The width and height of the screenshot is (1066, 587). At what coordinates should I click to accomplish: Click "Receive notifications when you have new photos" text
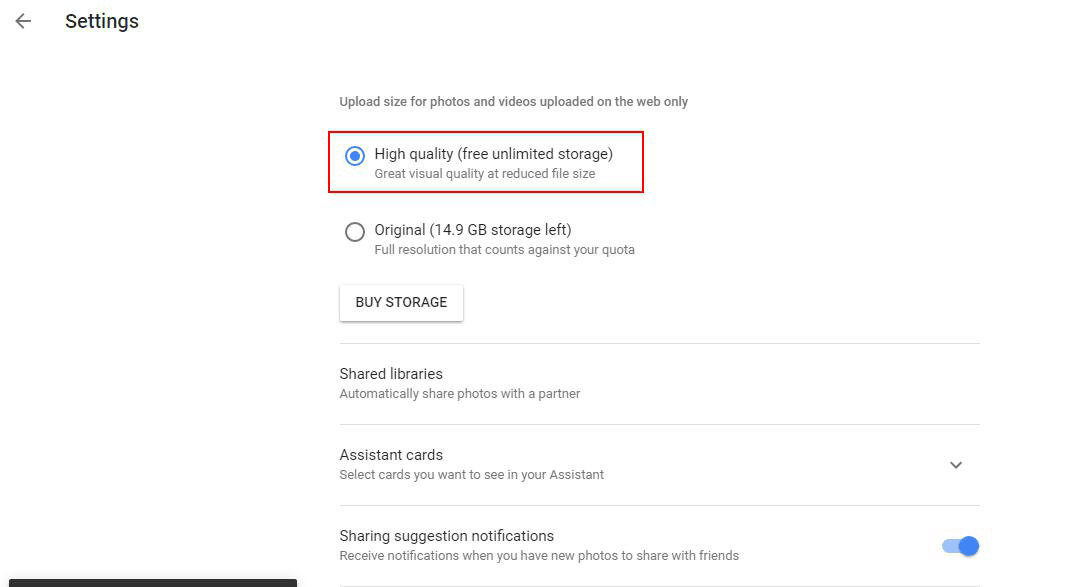pyautogui.click(x=539, y=556)
